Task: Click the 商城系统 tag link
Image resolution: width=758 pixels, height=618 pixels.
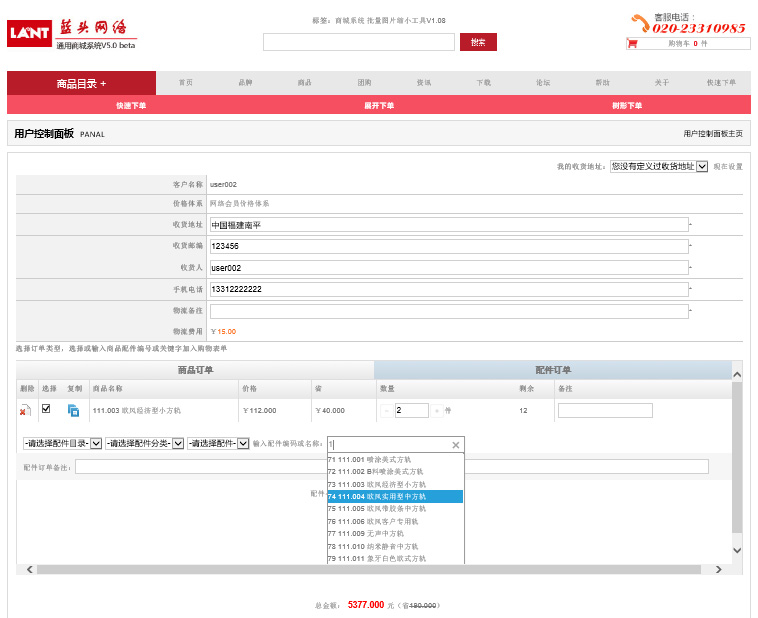Action: (x=350, y=20)
